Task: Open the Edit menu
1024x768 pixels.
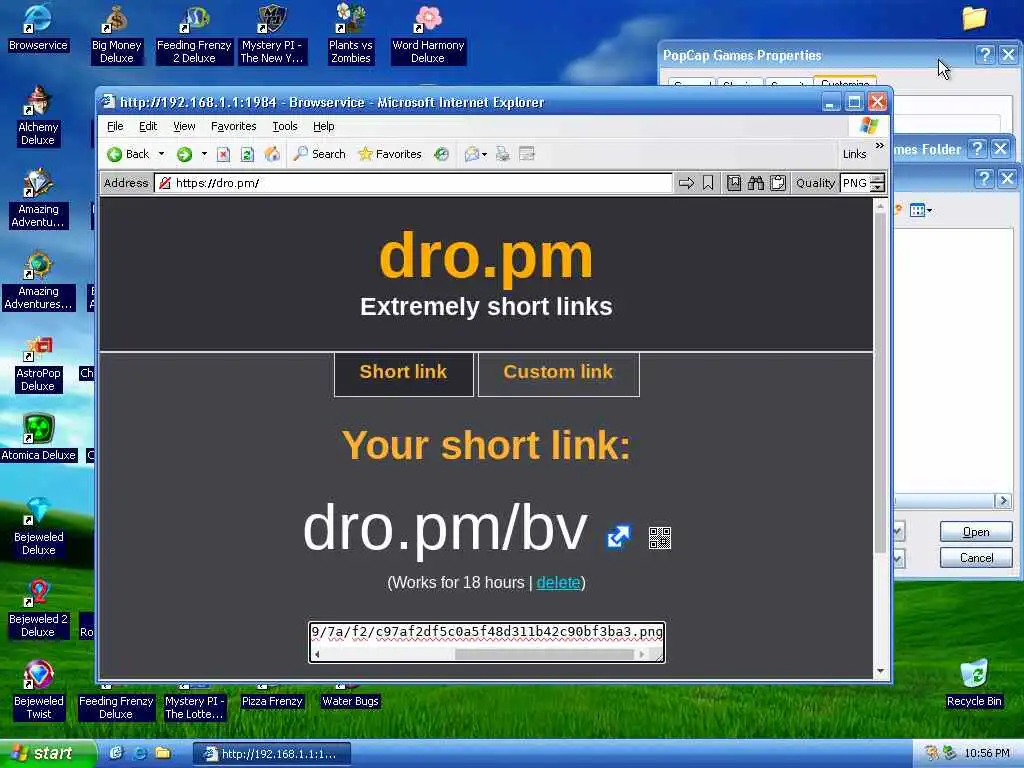Action: click(148, 126)
